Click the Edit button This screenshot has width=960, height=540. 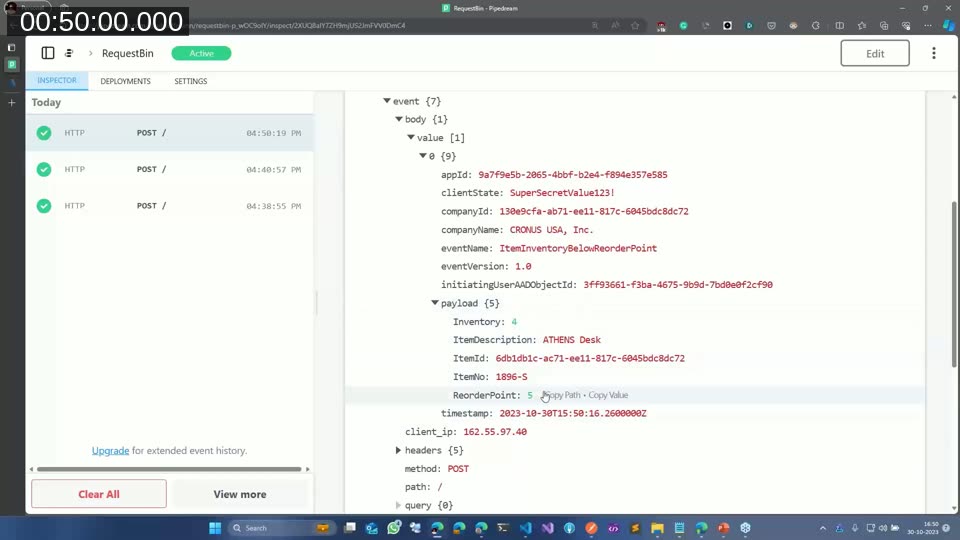(875, 53)
